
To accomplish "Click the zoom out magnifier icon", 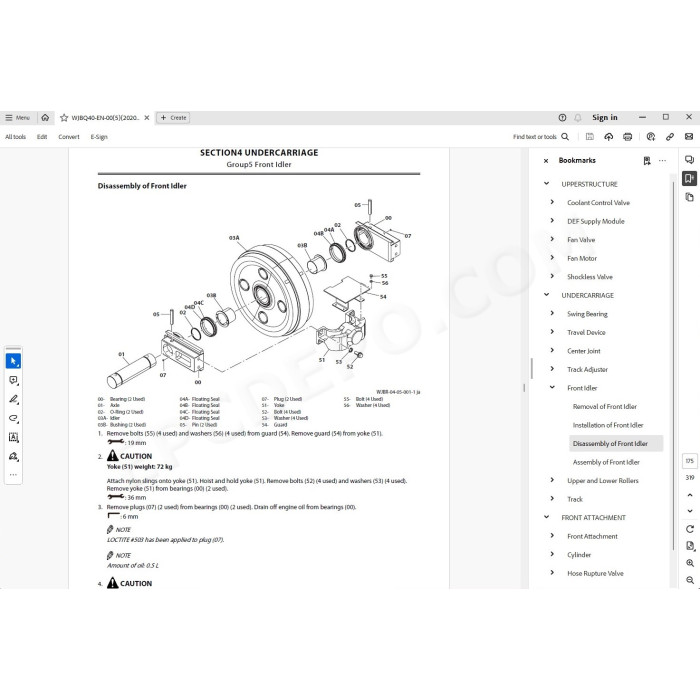I will (x=690, y=580).
